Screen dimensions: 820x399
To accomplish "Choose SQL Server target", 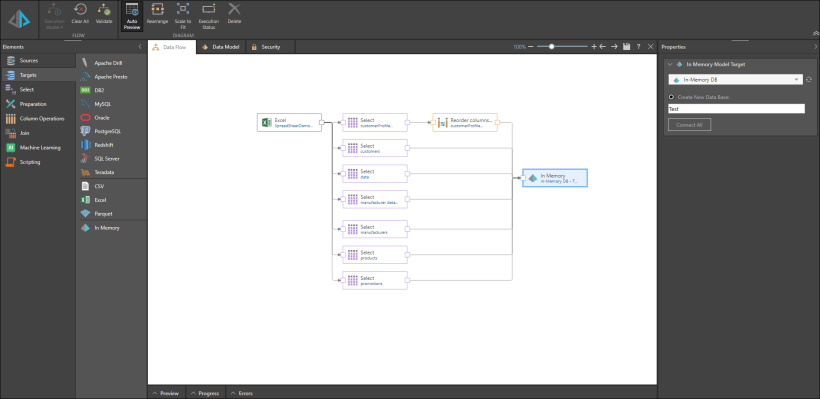I will (x=111, y=158).
